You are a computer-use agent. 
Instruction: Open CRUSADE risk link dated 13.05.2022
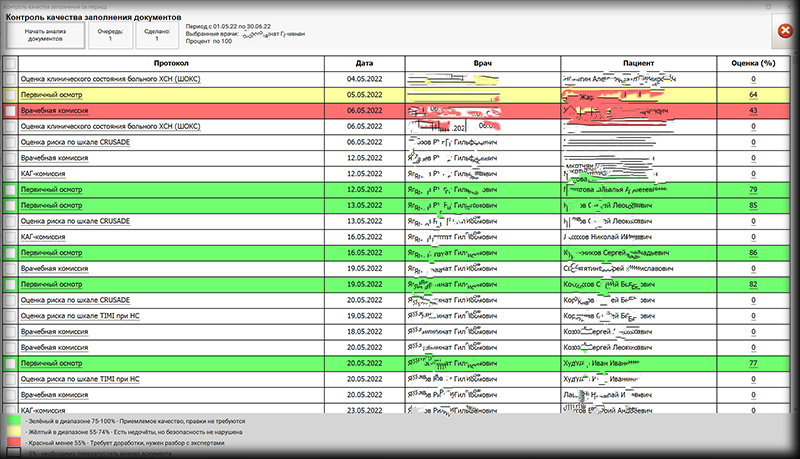(x=75, y=221)
